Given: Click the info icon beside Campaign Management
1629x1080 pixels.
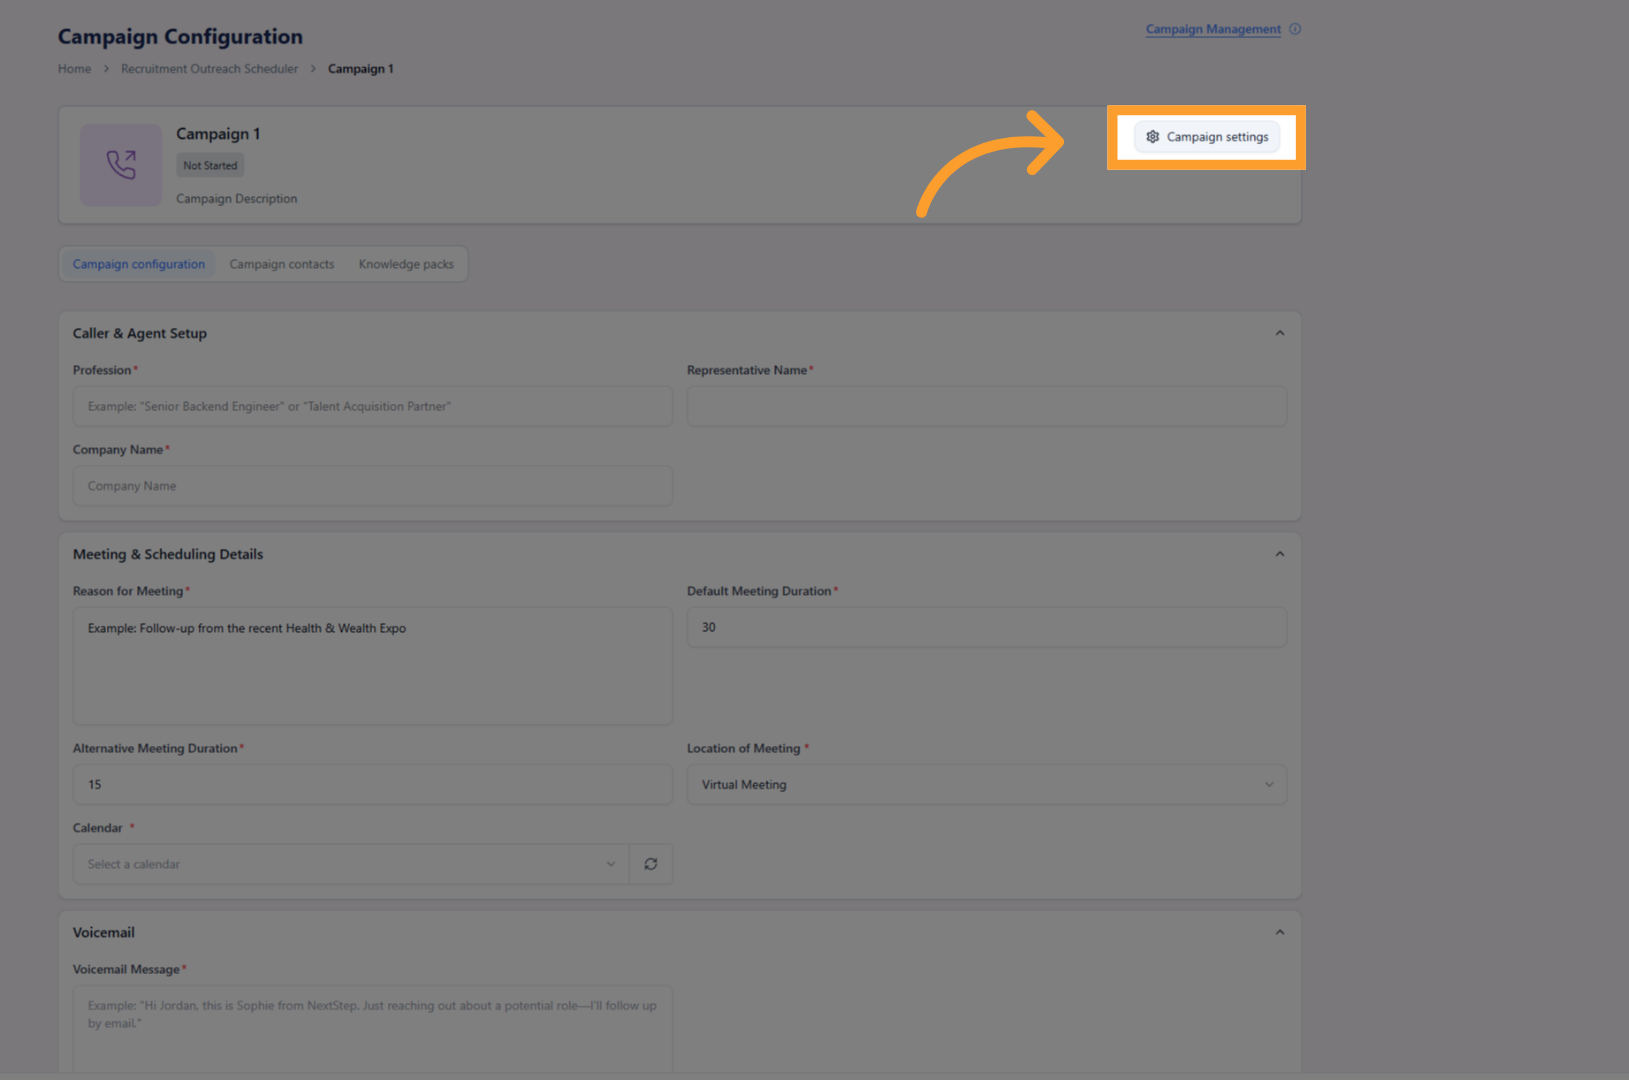Looking at the screenshot, I should pyautogui.click(x=1295, y=29).
